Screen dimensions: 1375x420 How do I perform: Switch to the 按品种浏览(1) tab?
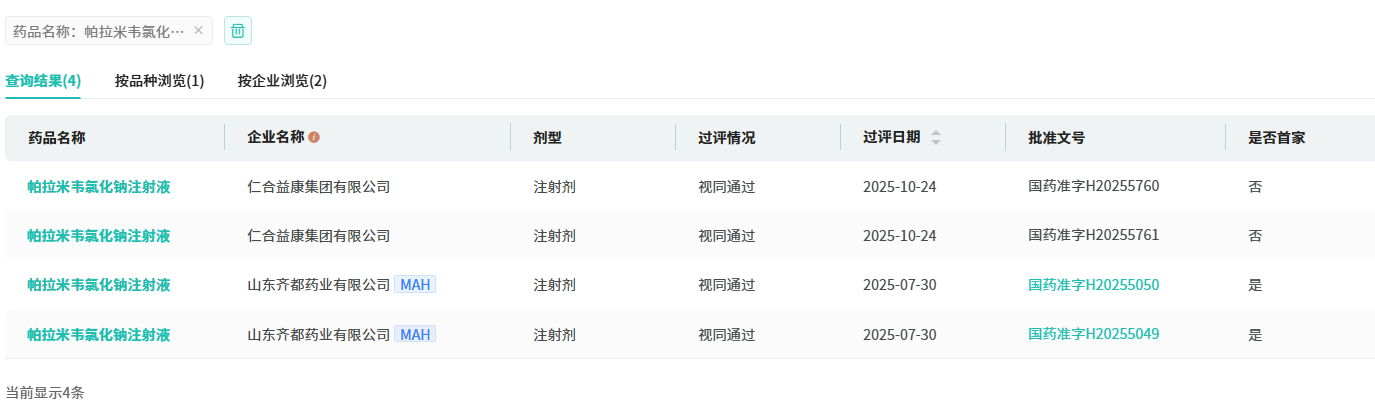tap(159, 81)
